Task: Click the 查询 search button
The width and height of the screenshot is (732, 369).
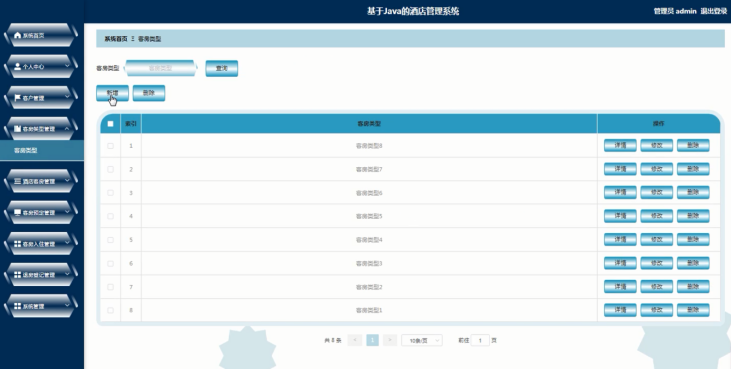Action: (x=222, y=68)
